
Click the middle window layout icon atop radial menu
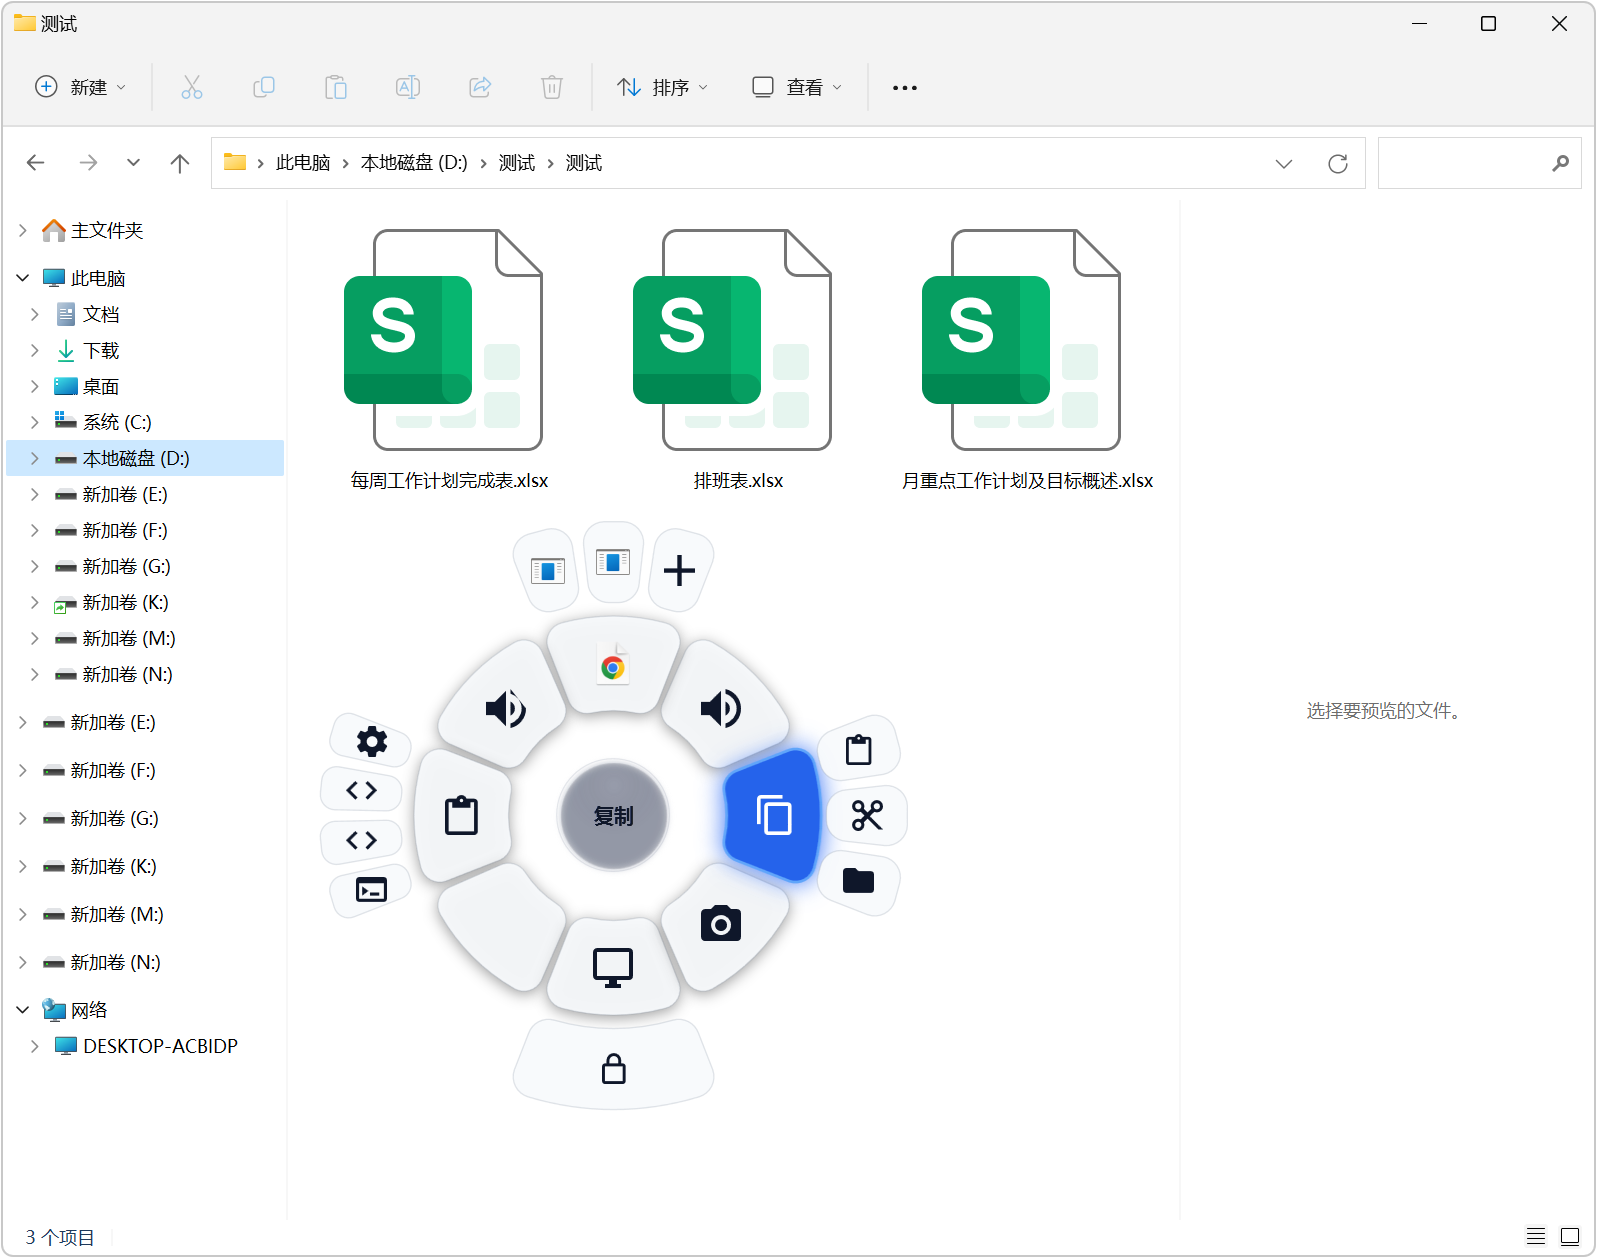point(613,562)
